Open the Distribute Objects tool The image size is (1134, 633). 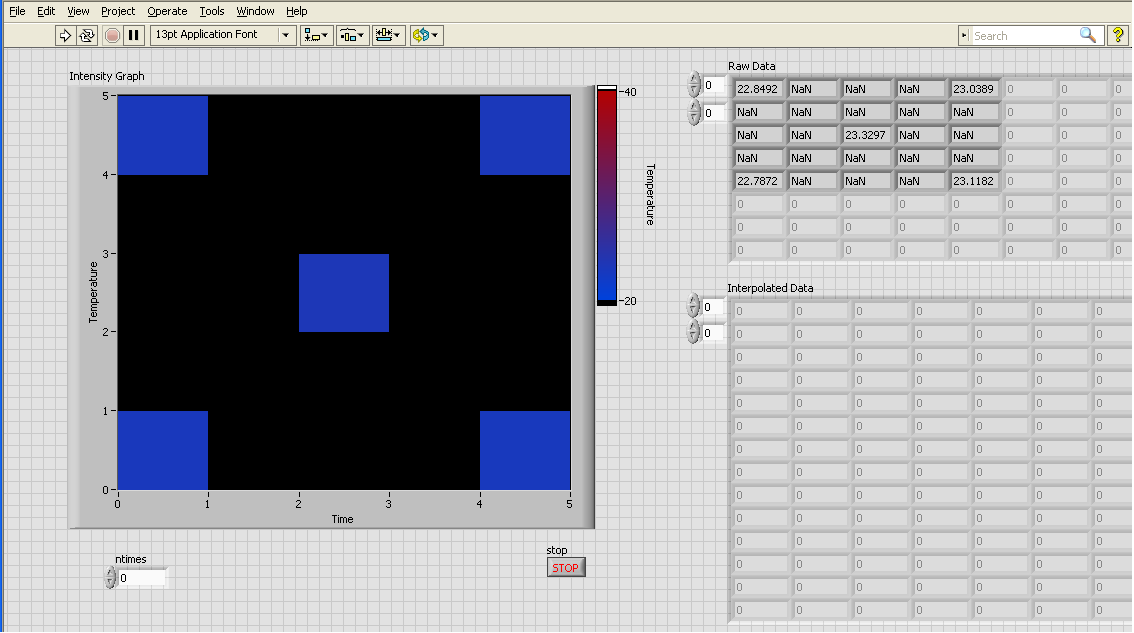tap(352, 35)
